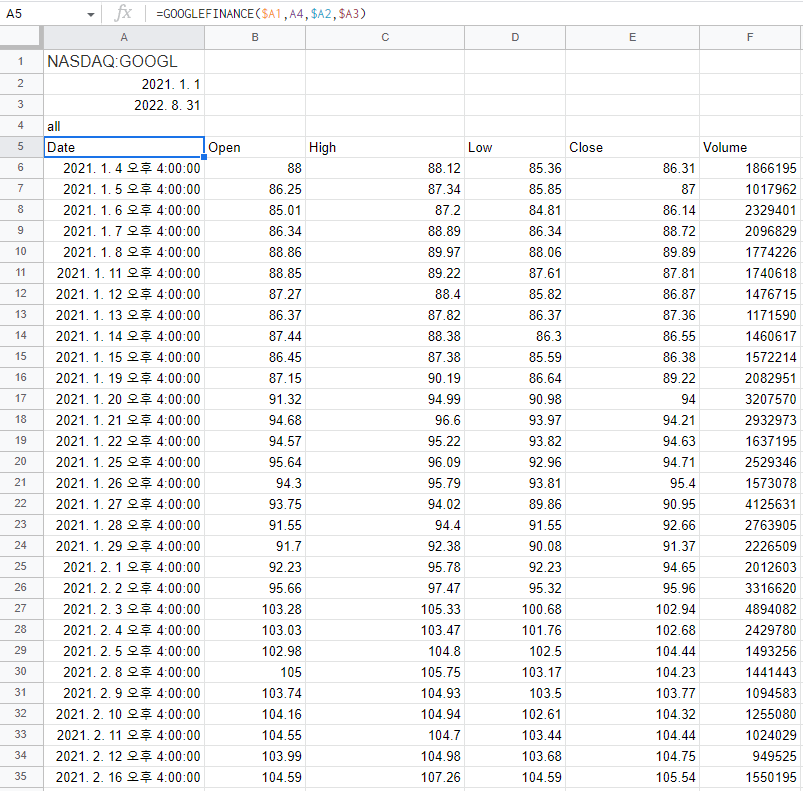The height and width of the screenshot is (791, 803).
Task: Click the Open header cell
Action: point(255,147)
